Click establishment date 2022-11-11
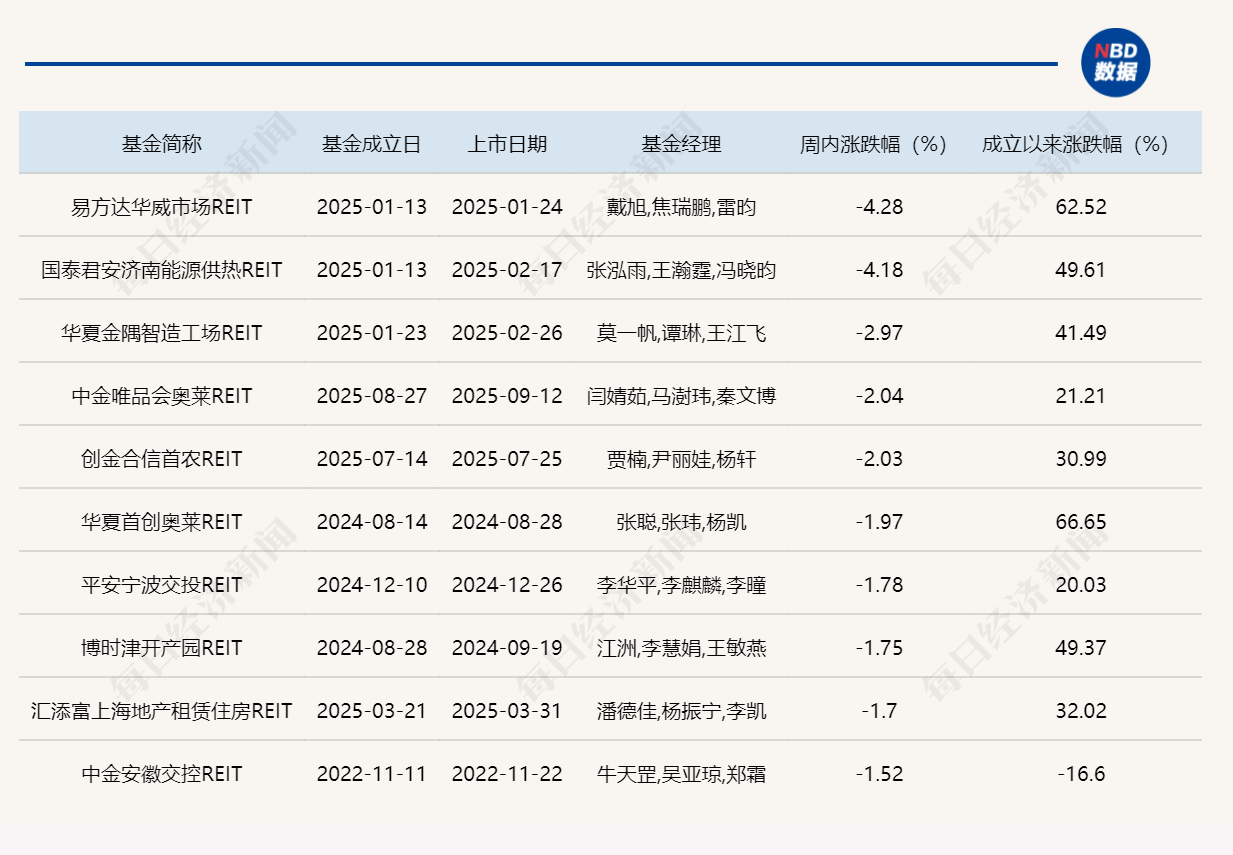This screenshot has width=1233, height=855. click(372, 774)
